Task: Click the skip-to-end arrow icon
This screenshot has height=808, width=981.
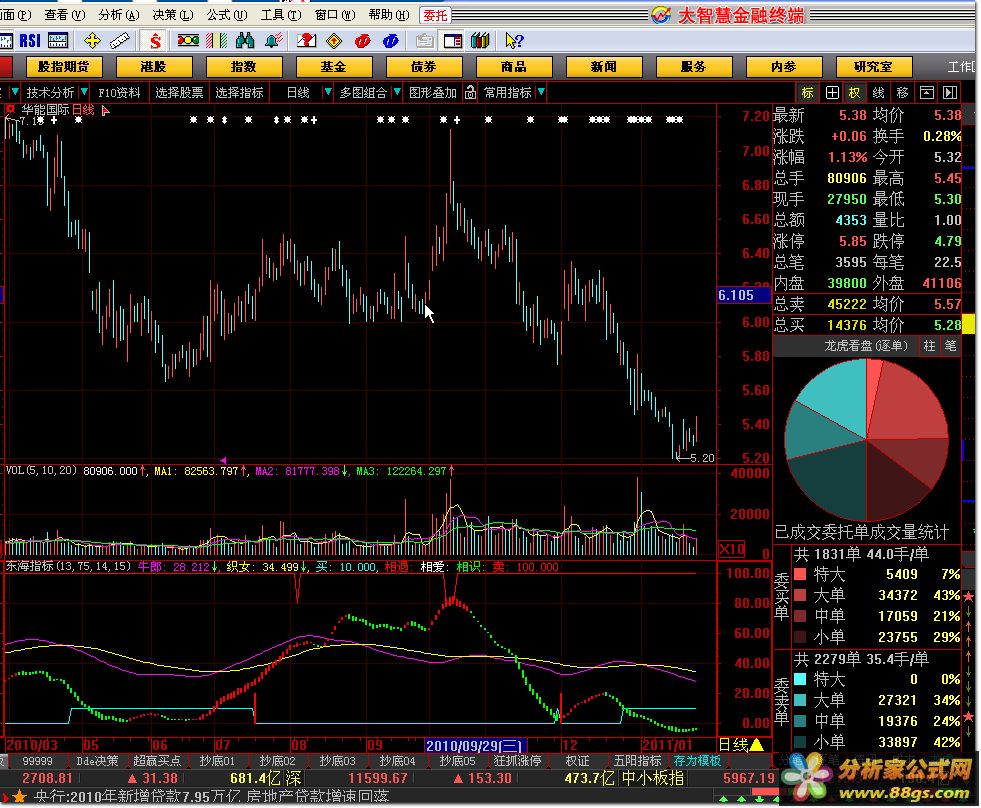Action: [x=950, y=93]
